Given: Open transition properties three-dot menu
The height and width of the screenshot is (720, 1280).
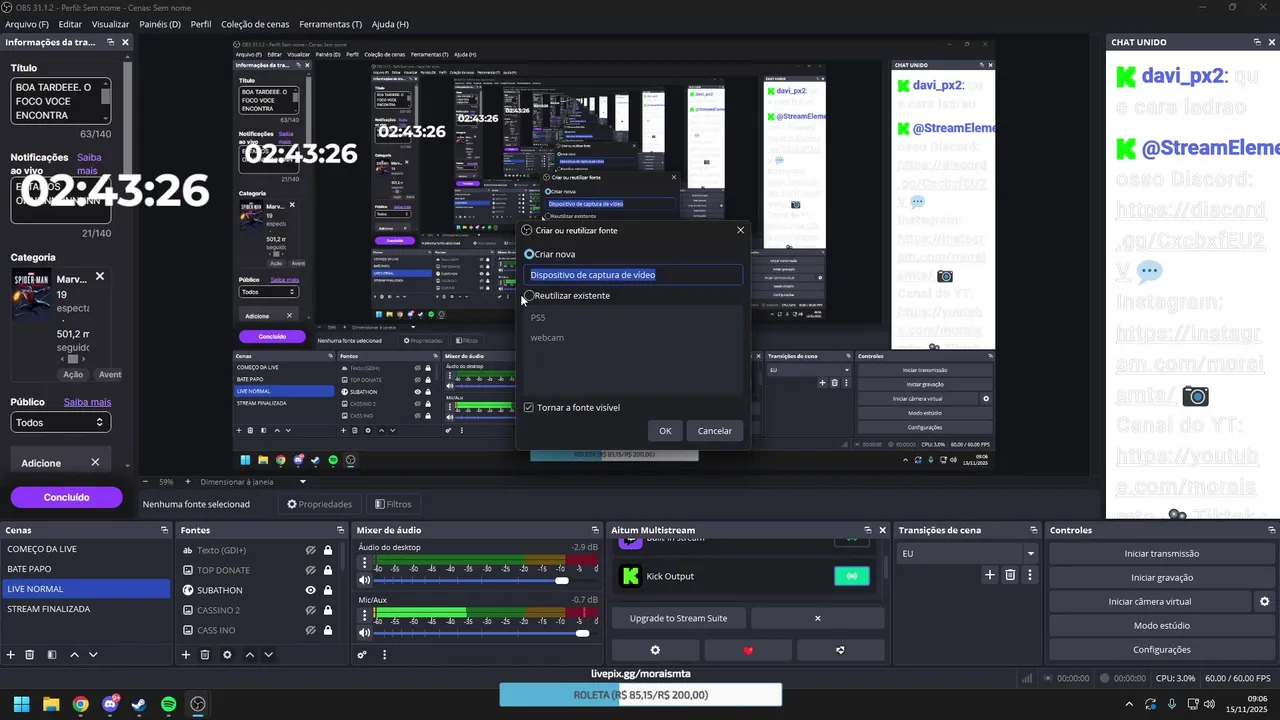Looking at the screenshot, I should click(x=1030, y=575).
